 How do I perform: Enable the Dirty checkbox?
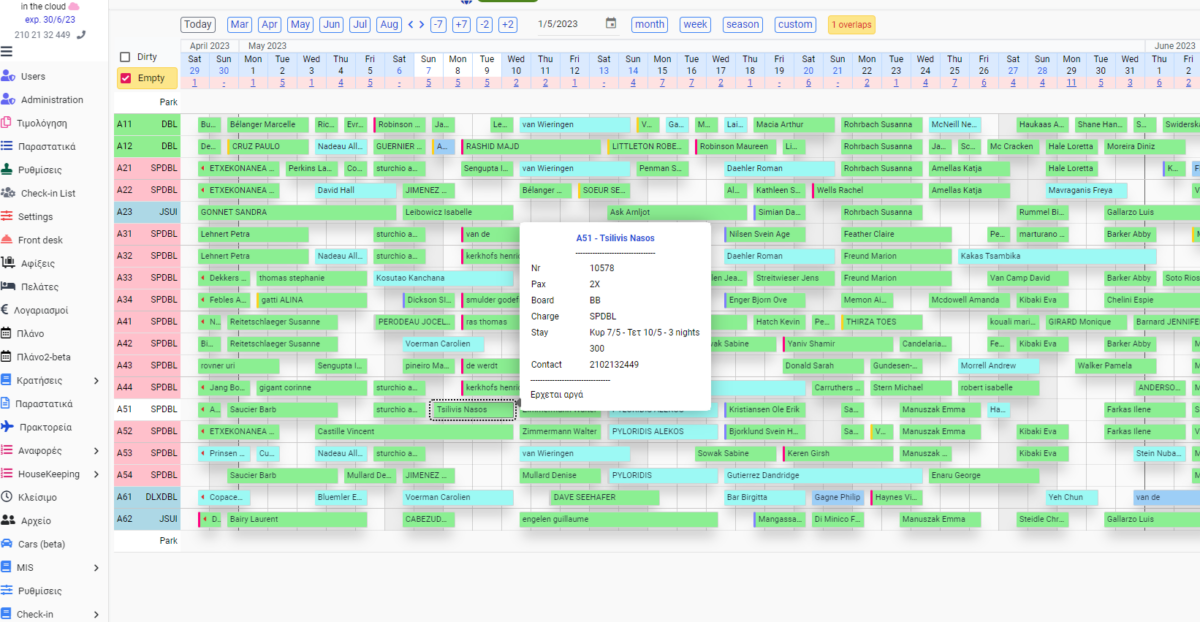click(125, 57)
